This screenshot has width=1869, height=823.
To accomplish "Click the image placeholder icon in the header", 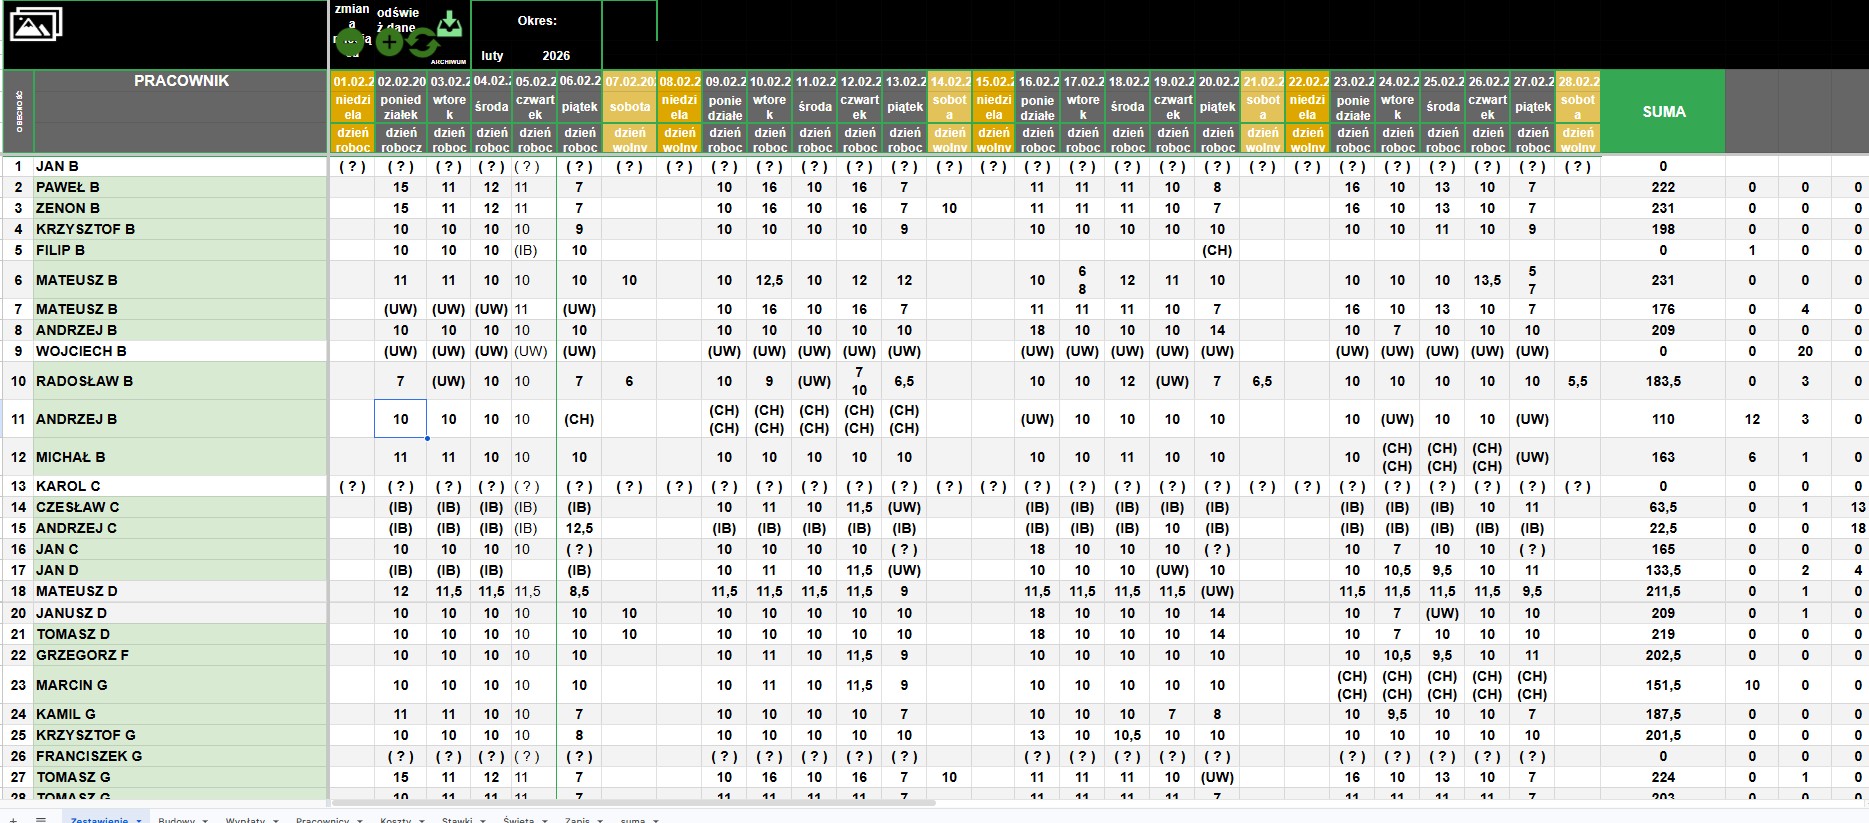I will [36, 24].
